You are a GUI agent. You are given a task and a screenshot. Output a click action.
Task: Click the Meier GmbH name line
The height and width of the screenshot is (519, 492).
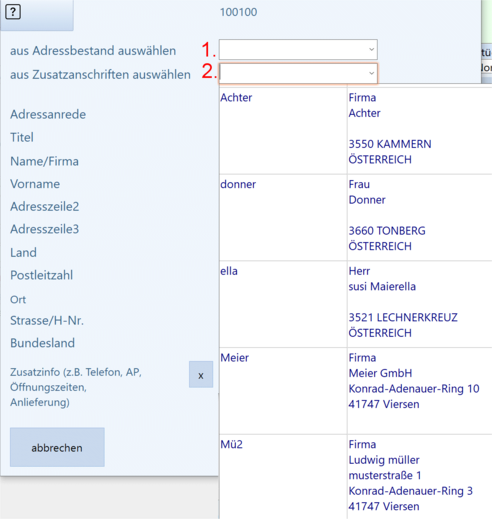[x=380, y=373]
